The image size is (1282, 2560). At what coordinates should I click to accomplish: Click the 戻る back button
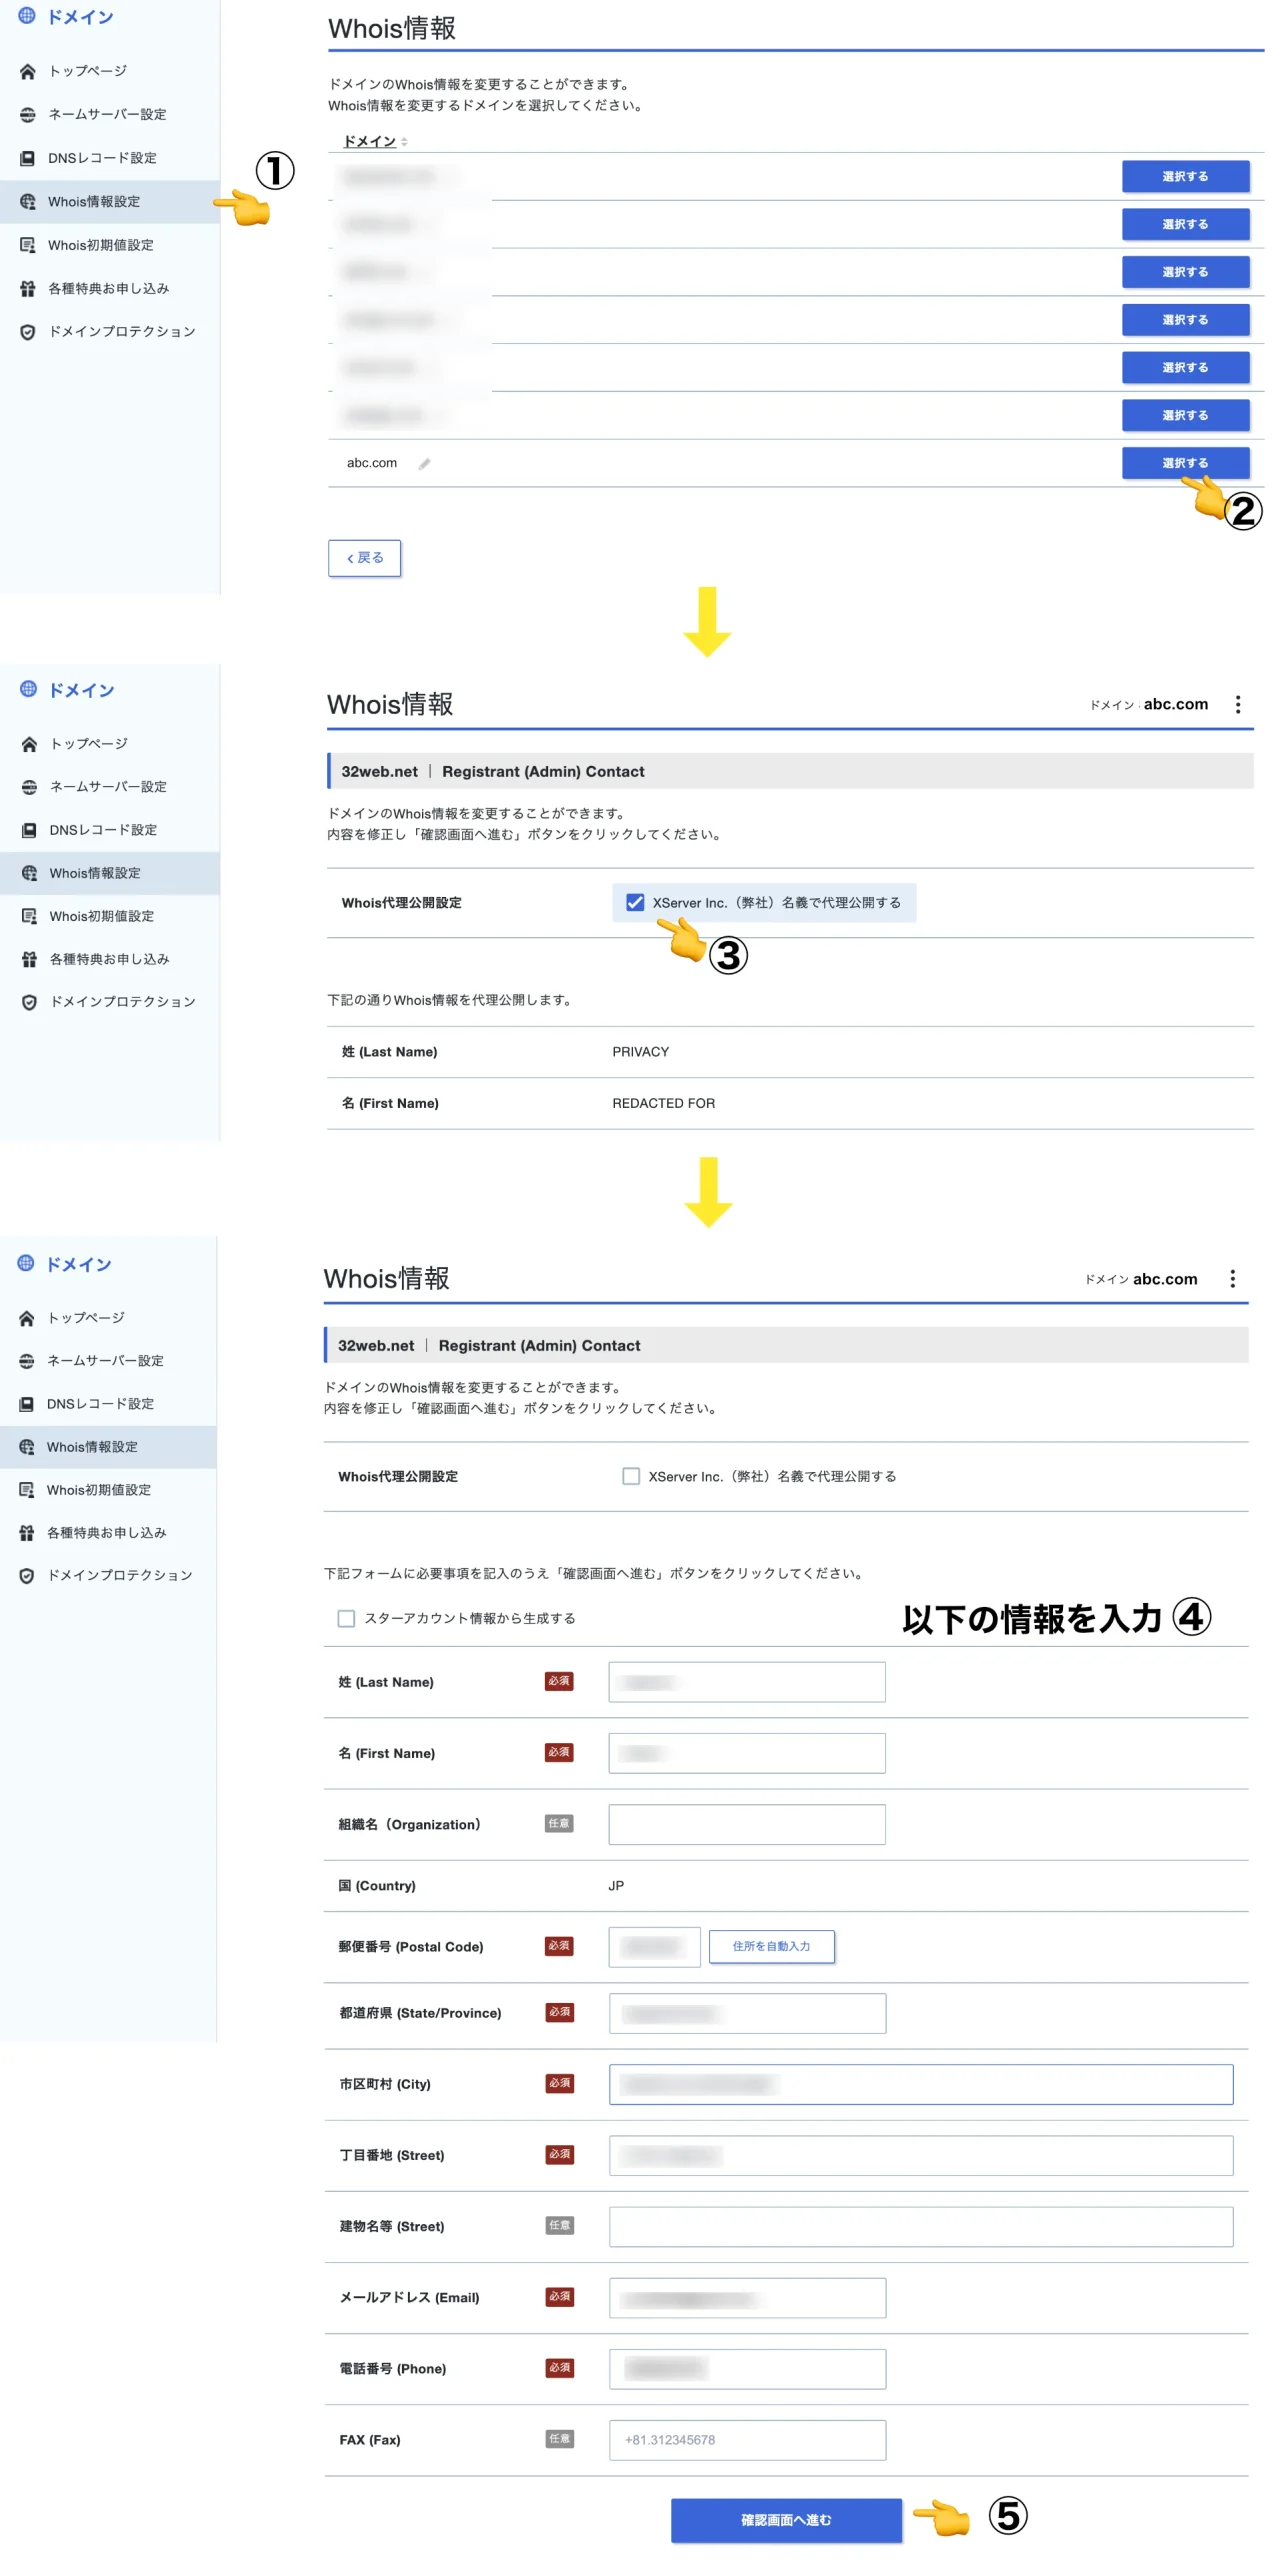pyautogui.click(x=365, y=558)
